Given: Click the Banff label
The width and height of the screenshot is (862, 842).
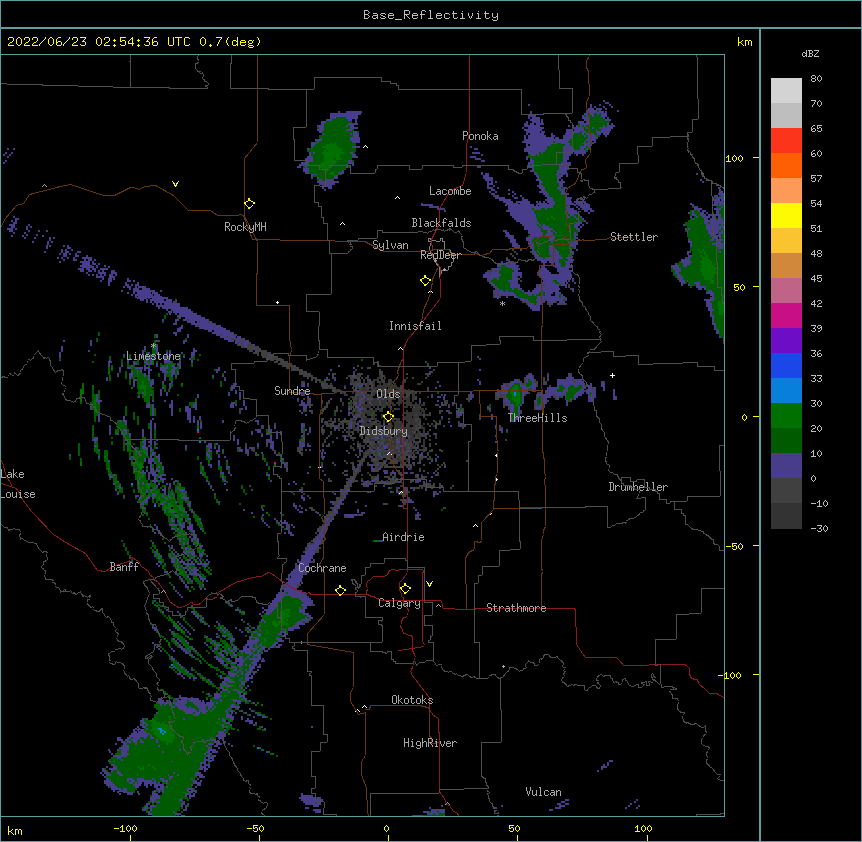Looking at the screenshot, I should pos(124,567).
